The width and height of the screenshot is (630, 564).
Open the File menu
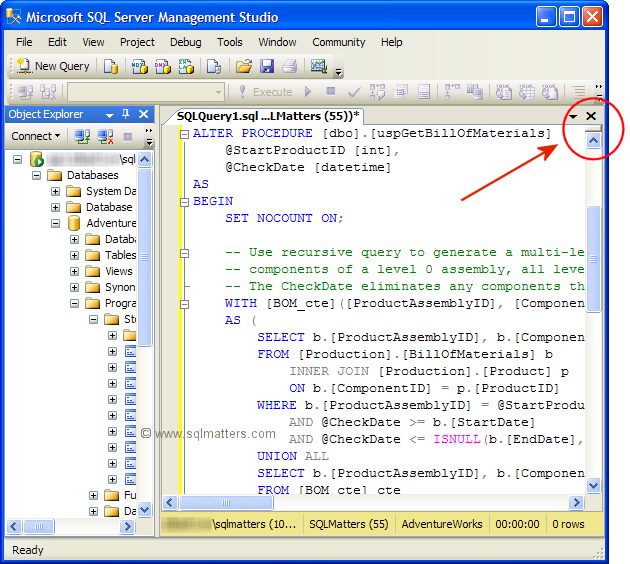[x=24, y=42]
